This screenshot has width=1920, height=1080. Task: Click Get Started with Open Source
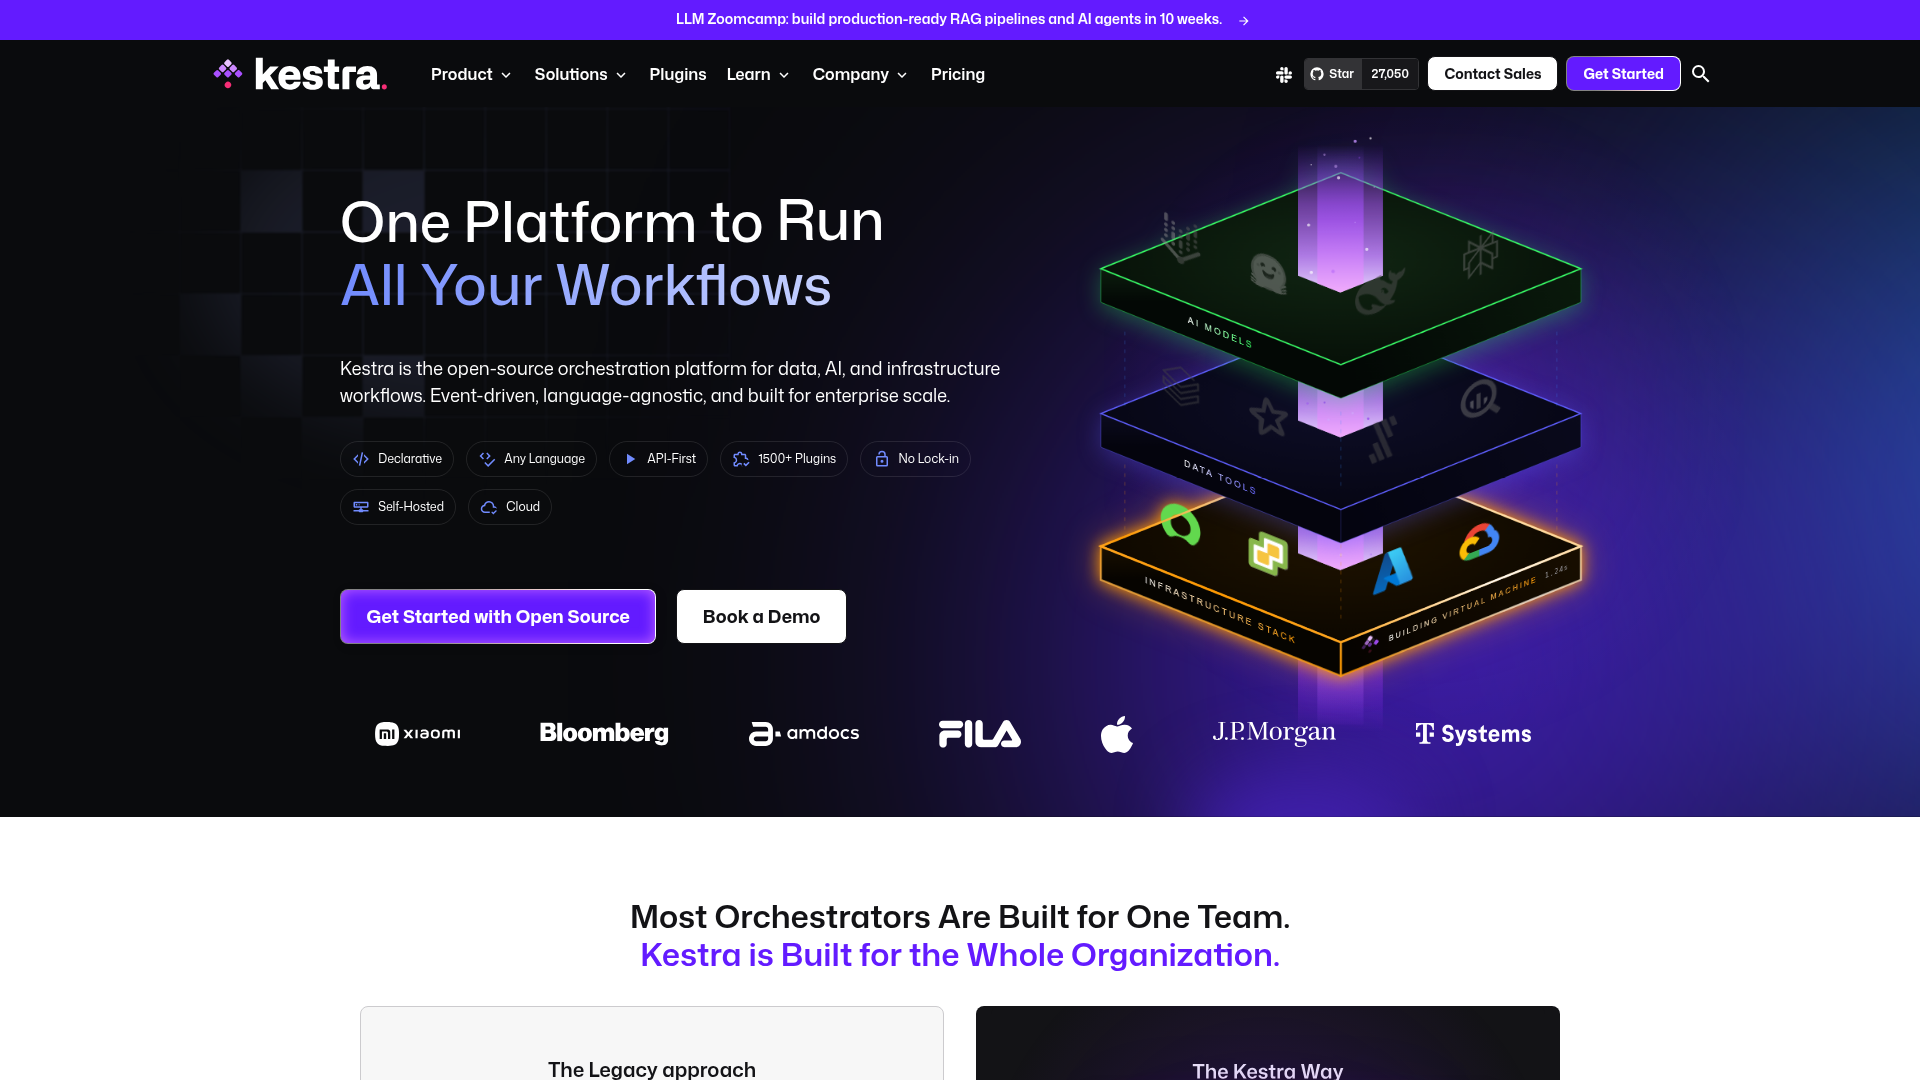pos(498,617)
